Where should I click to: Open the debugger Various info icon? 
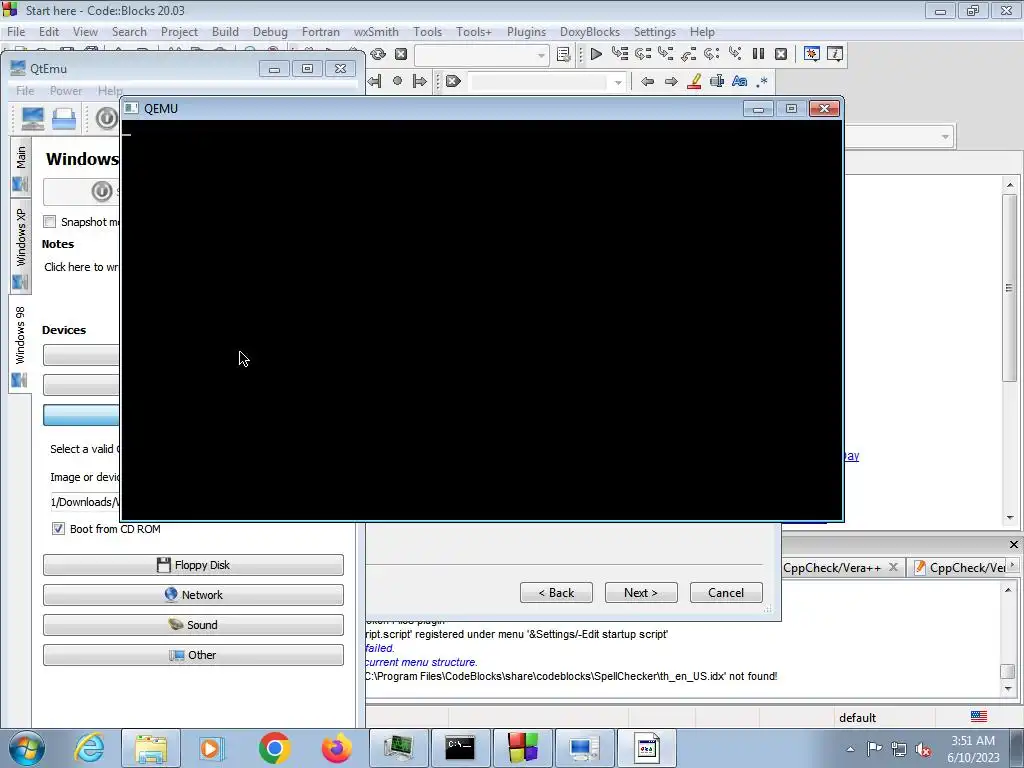835,54
